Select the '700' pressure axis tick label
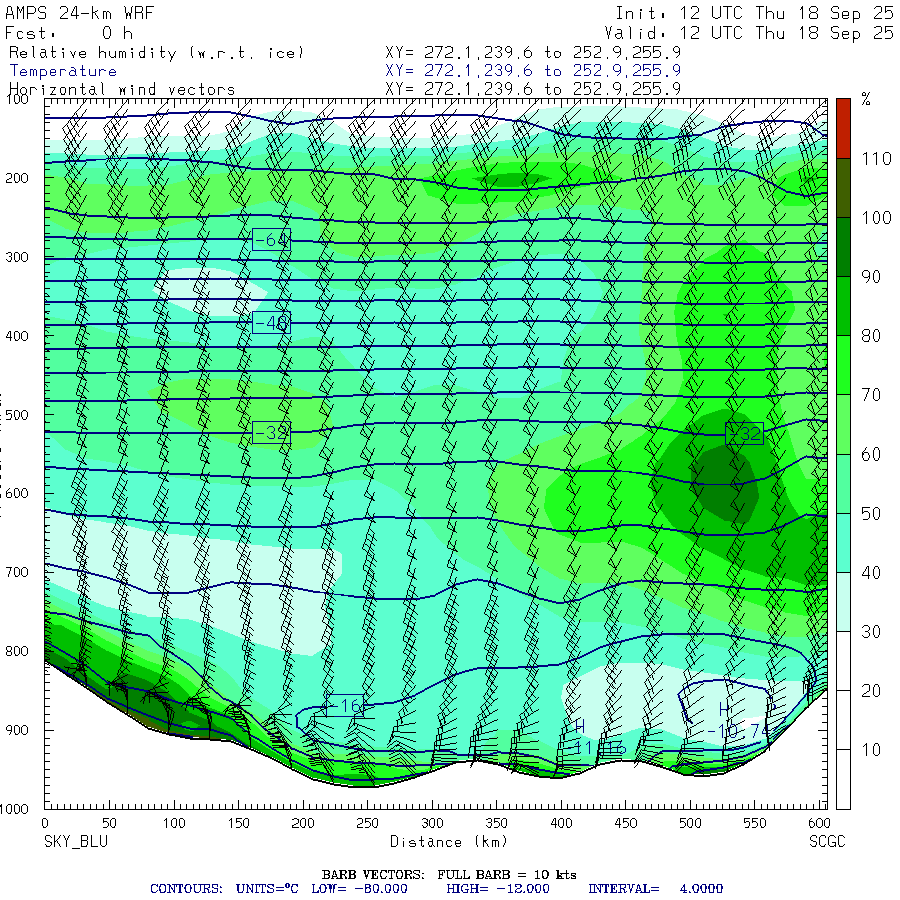The image size is (900, 900). [x=17, y=572]
